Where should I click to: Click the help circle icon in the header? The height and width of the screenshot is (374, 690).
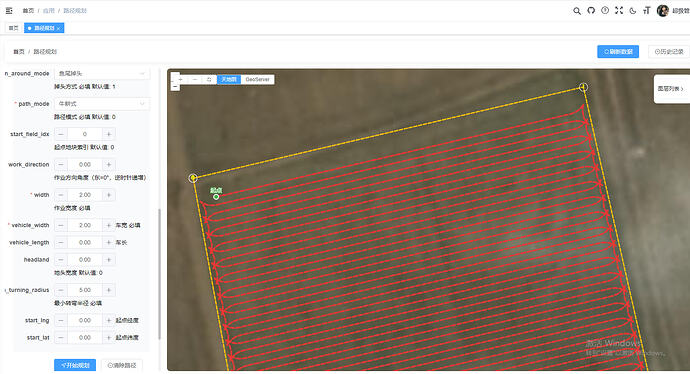[x=605, y=11]
